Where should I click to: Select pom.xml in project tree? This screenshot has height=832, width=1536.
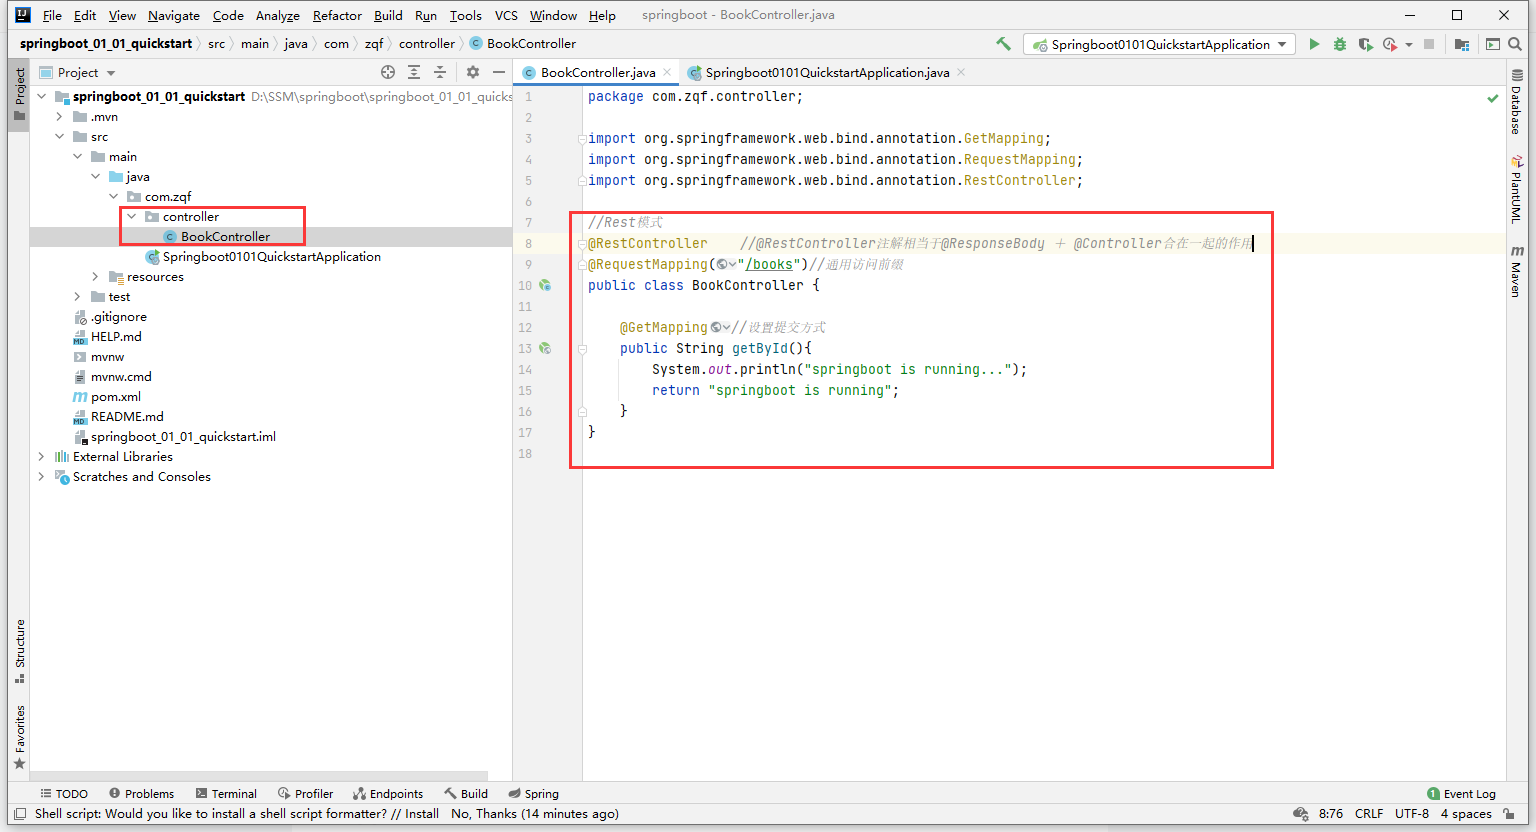107,397
